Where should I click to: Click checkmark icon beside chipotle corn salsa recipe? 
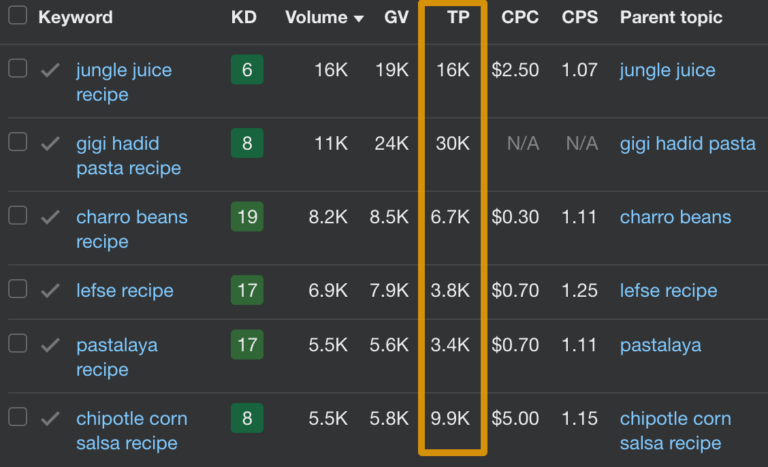50,418
